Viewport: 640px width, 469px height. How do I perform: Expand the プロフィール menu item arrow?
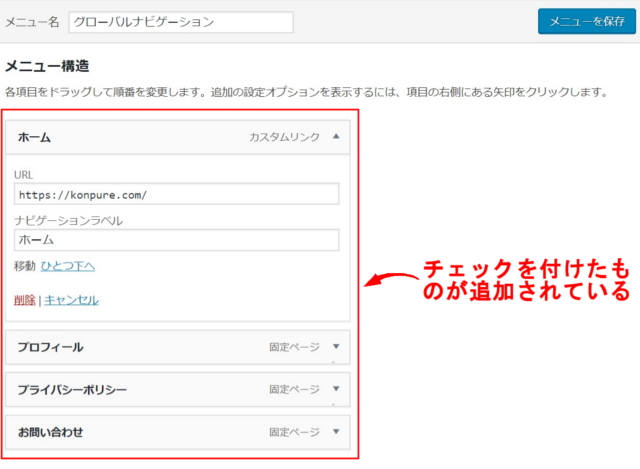[x=336, y=347]
